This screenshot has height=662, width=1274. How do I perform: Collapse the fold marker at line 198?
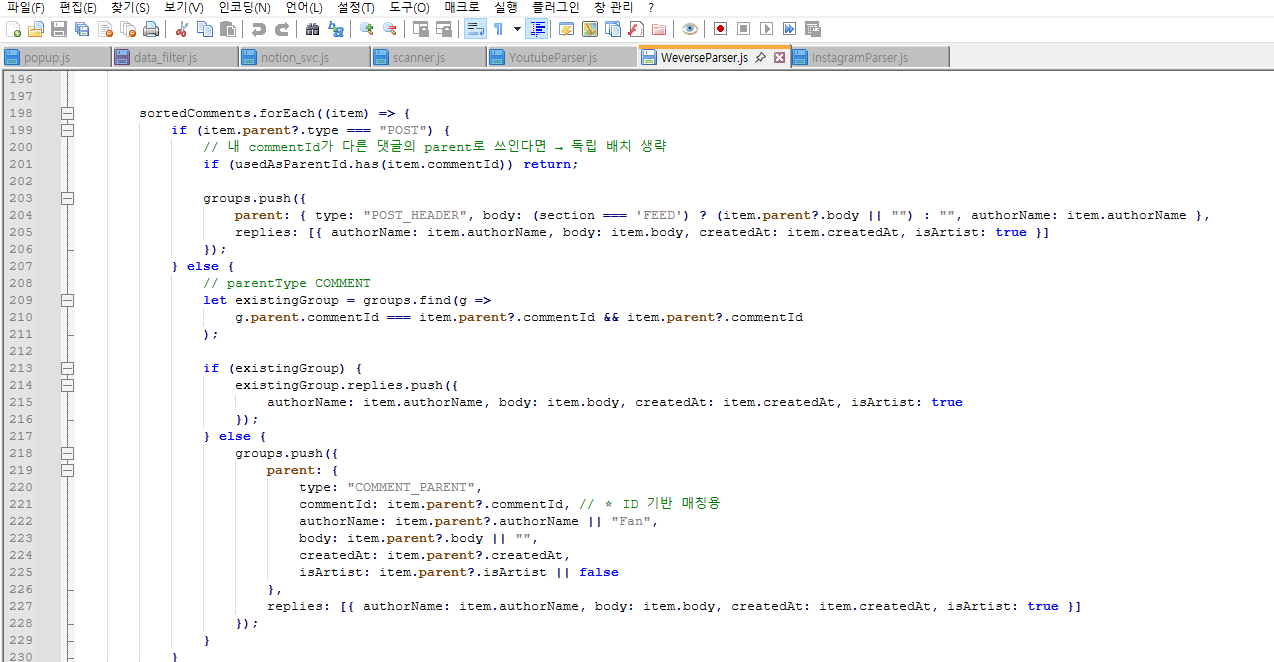(67, 113)
